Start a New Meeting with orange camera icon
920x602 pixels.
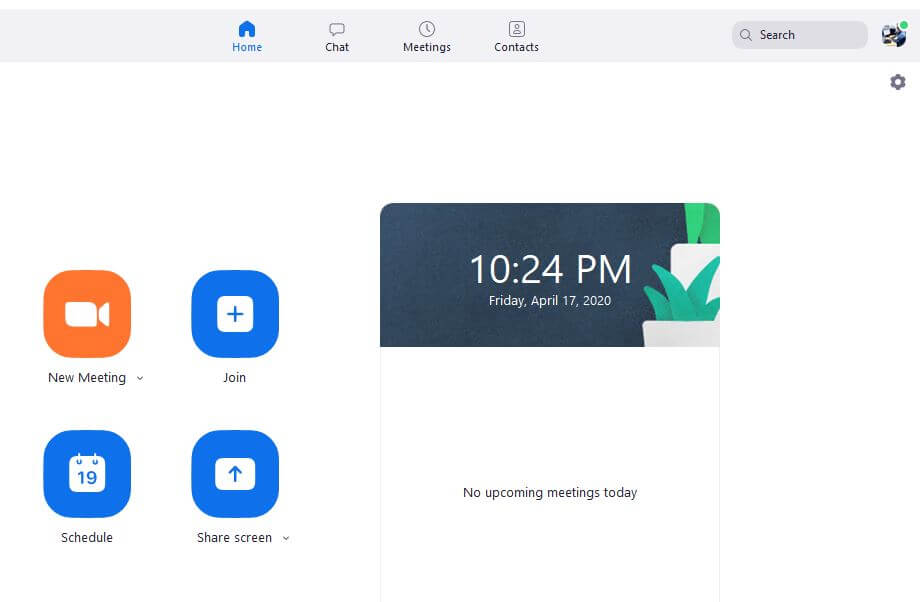coord(87,314)
